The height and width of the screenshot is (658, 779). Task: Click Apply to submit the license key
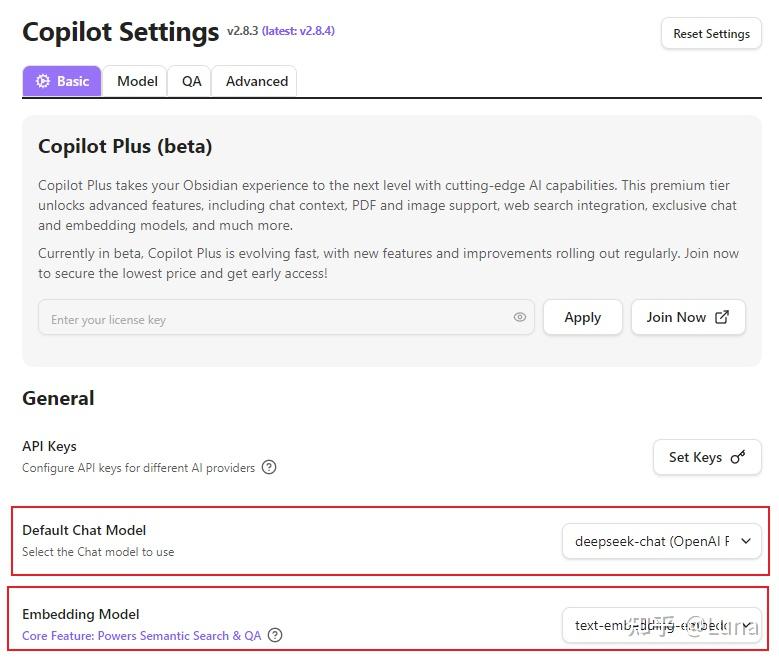[582, 317]
